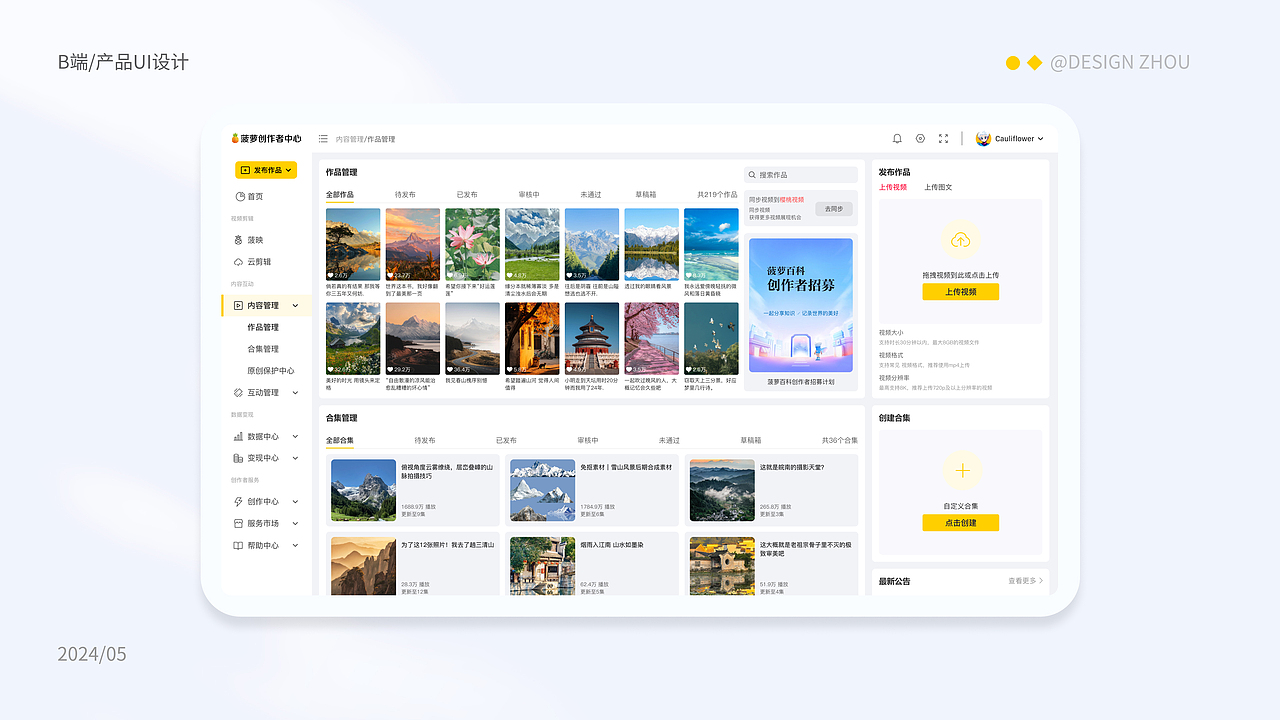This screenshot has width=1280, height=720.
Task: Switch to 审核中 tab under 作品管理
Action: pos(529,195)
